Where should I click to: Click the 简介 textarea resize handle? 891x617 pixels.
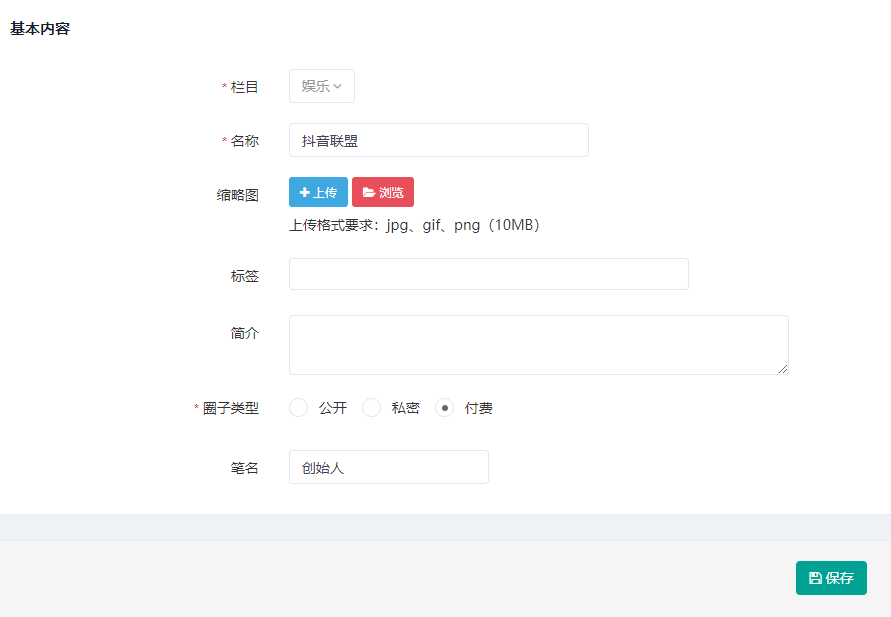tap(783, 369)
